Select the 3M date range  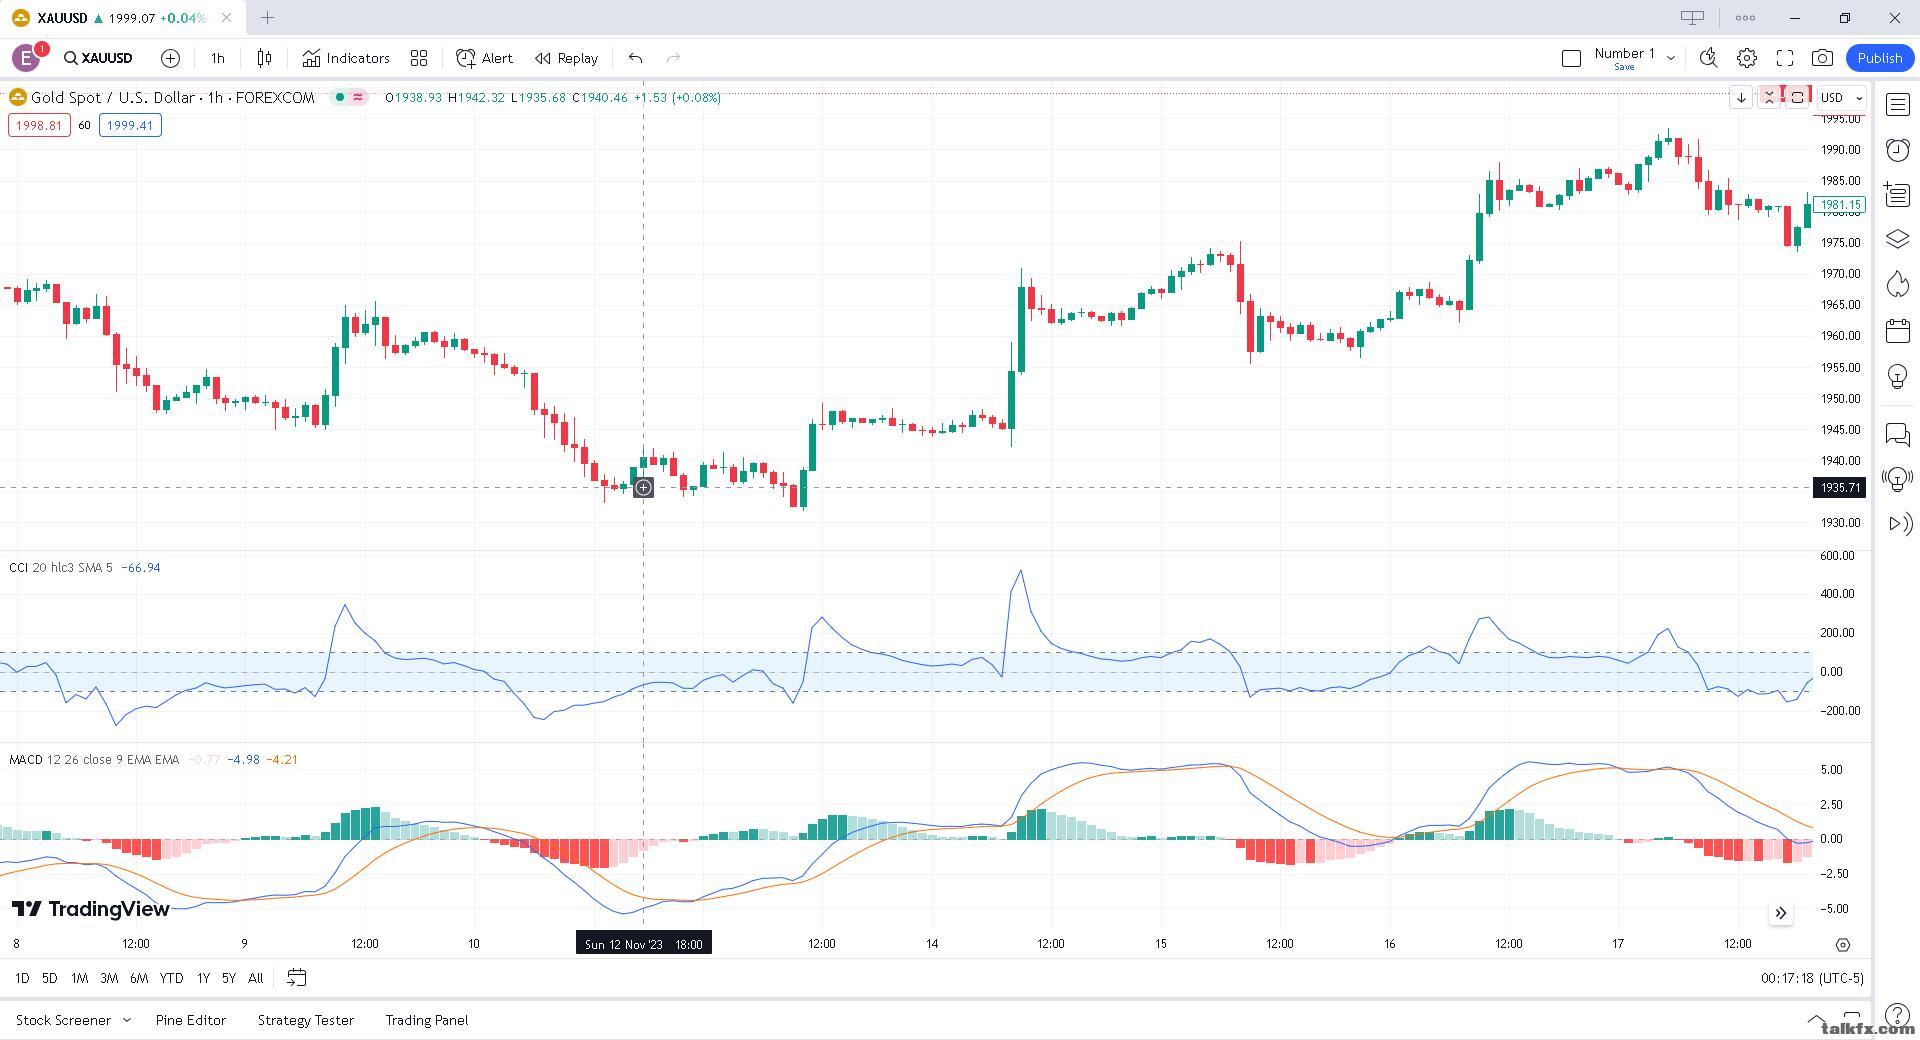[x=109, y=978]
